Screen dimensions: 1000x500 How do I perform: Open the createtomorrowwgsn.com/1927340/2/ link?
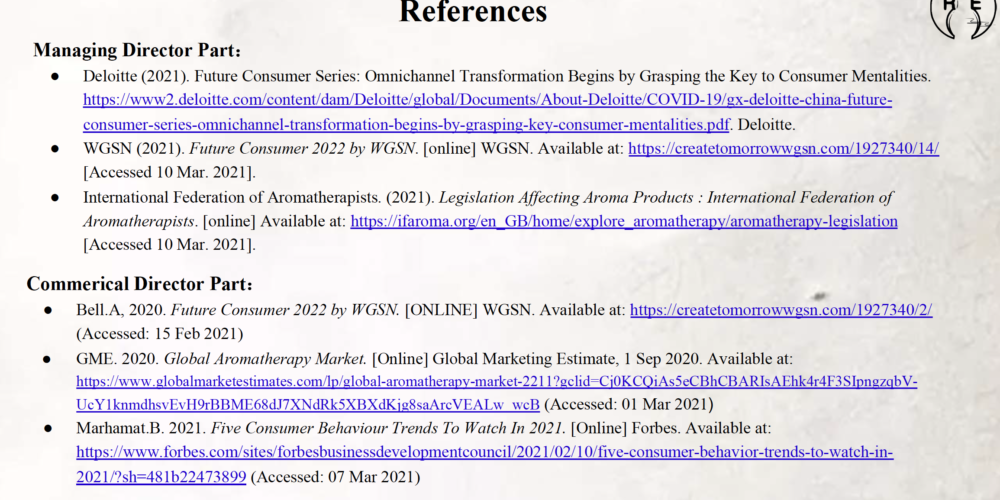(781, 310)
